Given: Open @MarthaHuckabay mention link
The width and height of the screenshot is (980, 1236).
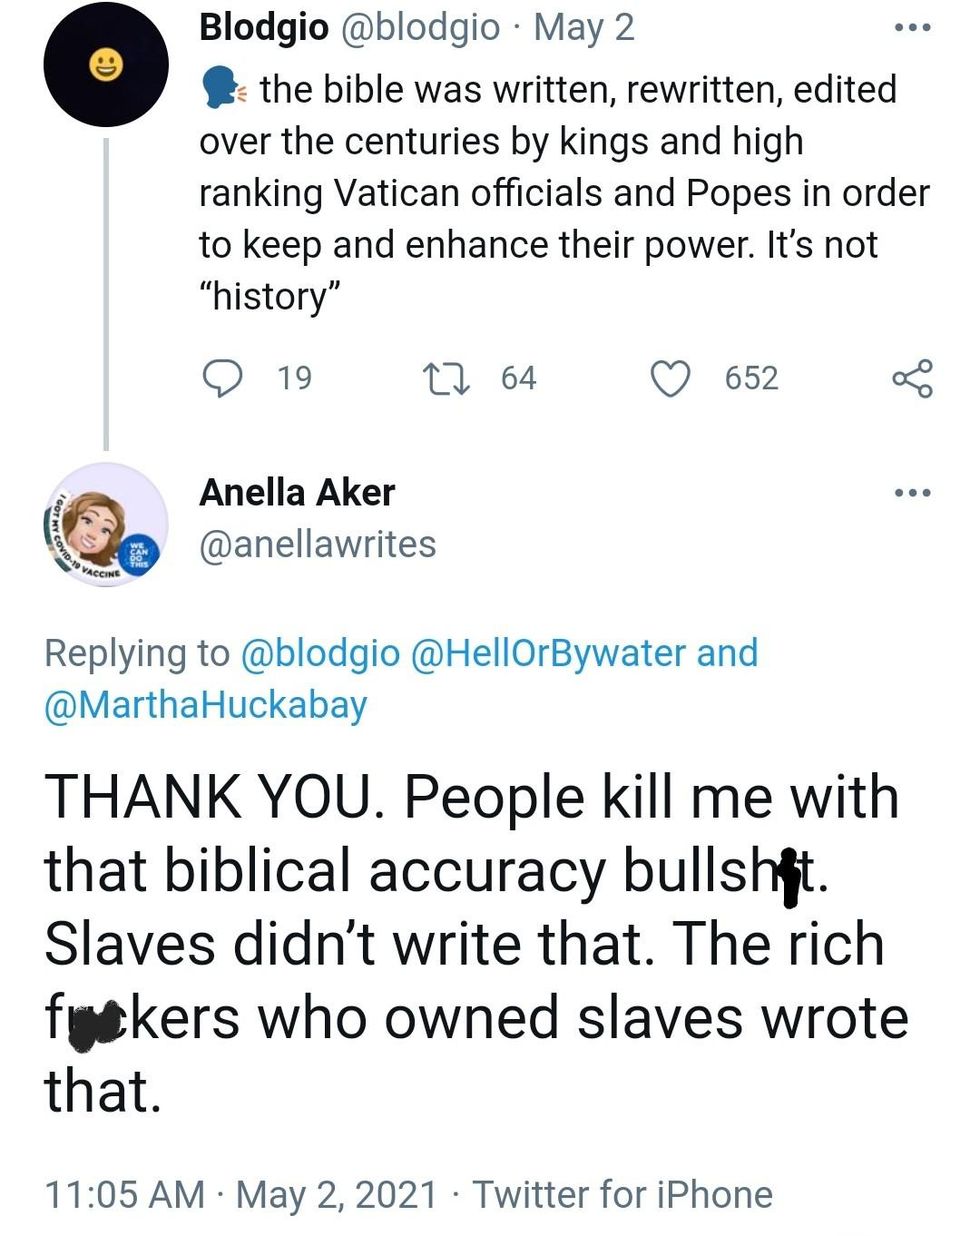Looking at the screenshot, I should click(206, 705).
